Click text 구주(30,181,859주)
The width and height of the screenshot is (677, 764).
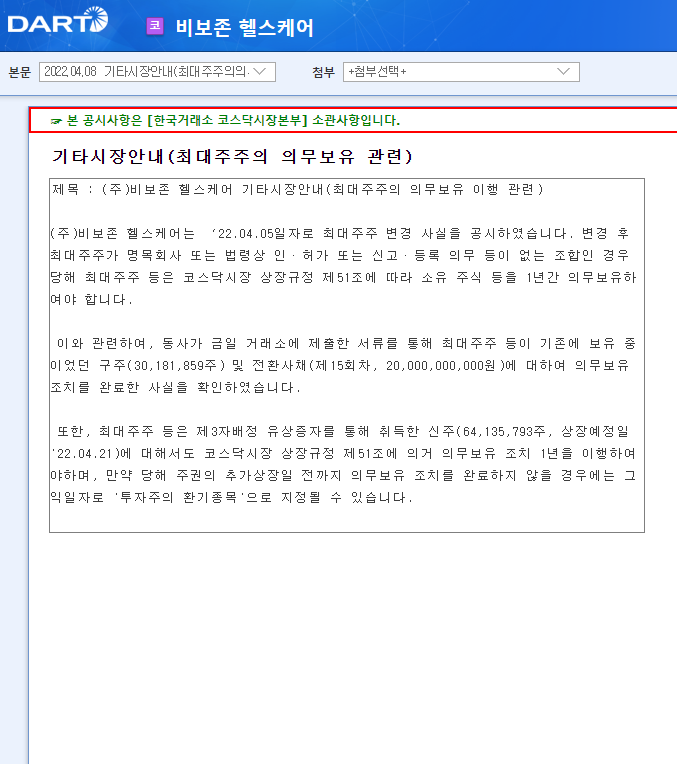click(162, 365)
